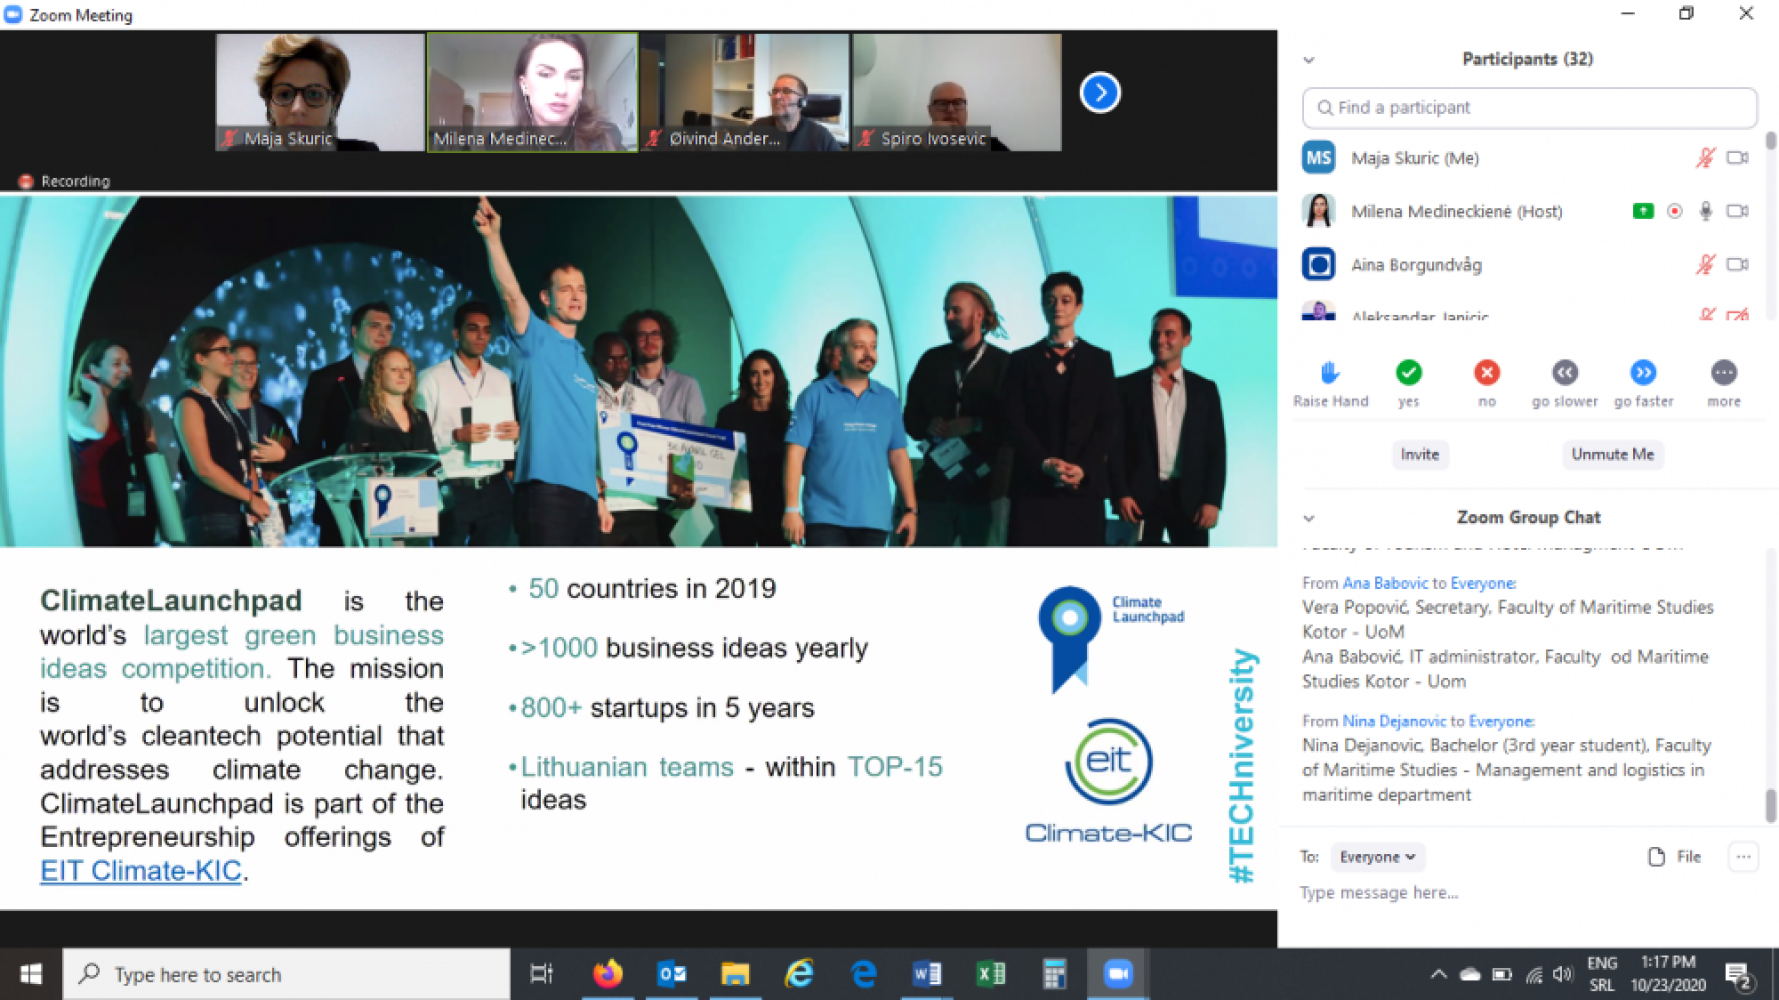Click the Unmute Me button
This screenshot has width=1779, height=1000.
1612,455
